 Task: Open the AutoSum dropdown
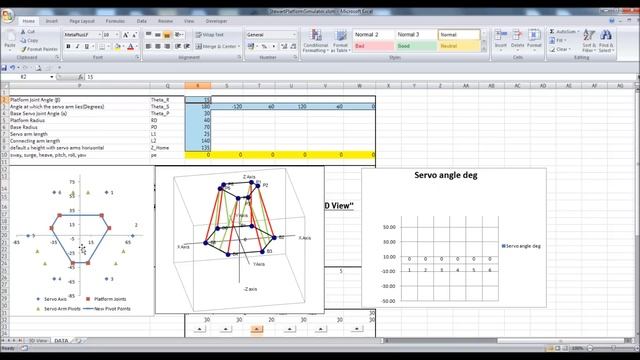[x=577, y=31]
